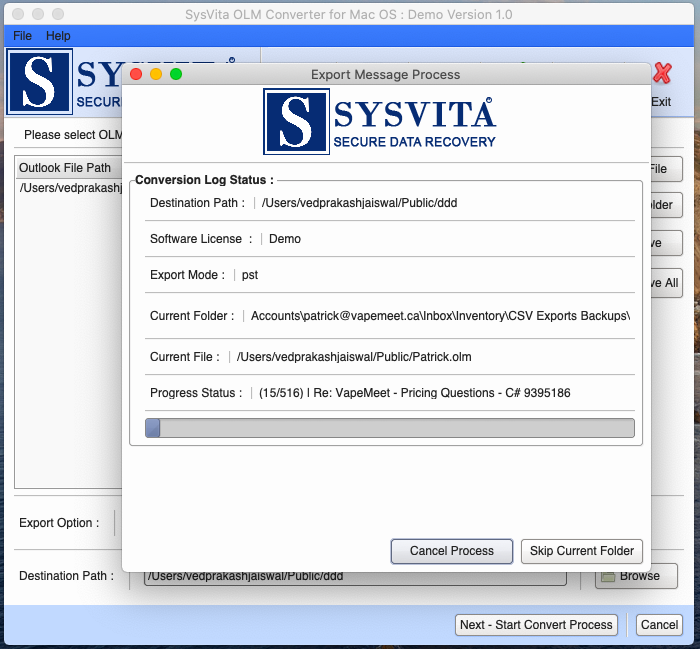Viewport: 700px width, 649px height.
Task: Select the /Users/vedprakashj file row
Action: point(69,188)
